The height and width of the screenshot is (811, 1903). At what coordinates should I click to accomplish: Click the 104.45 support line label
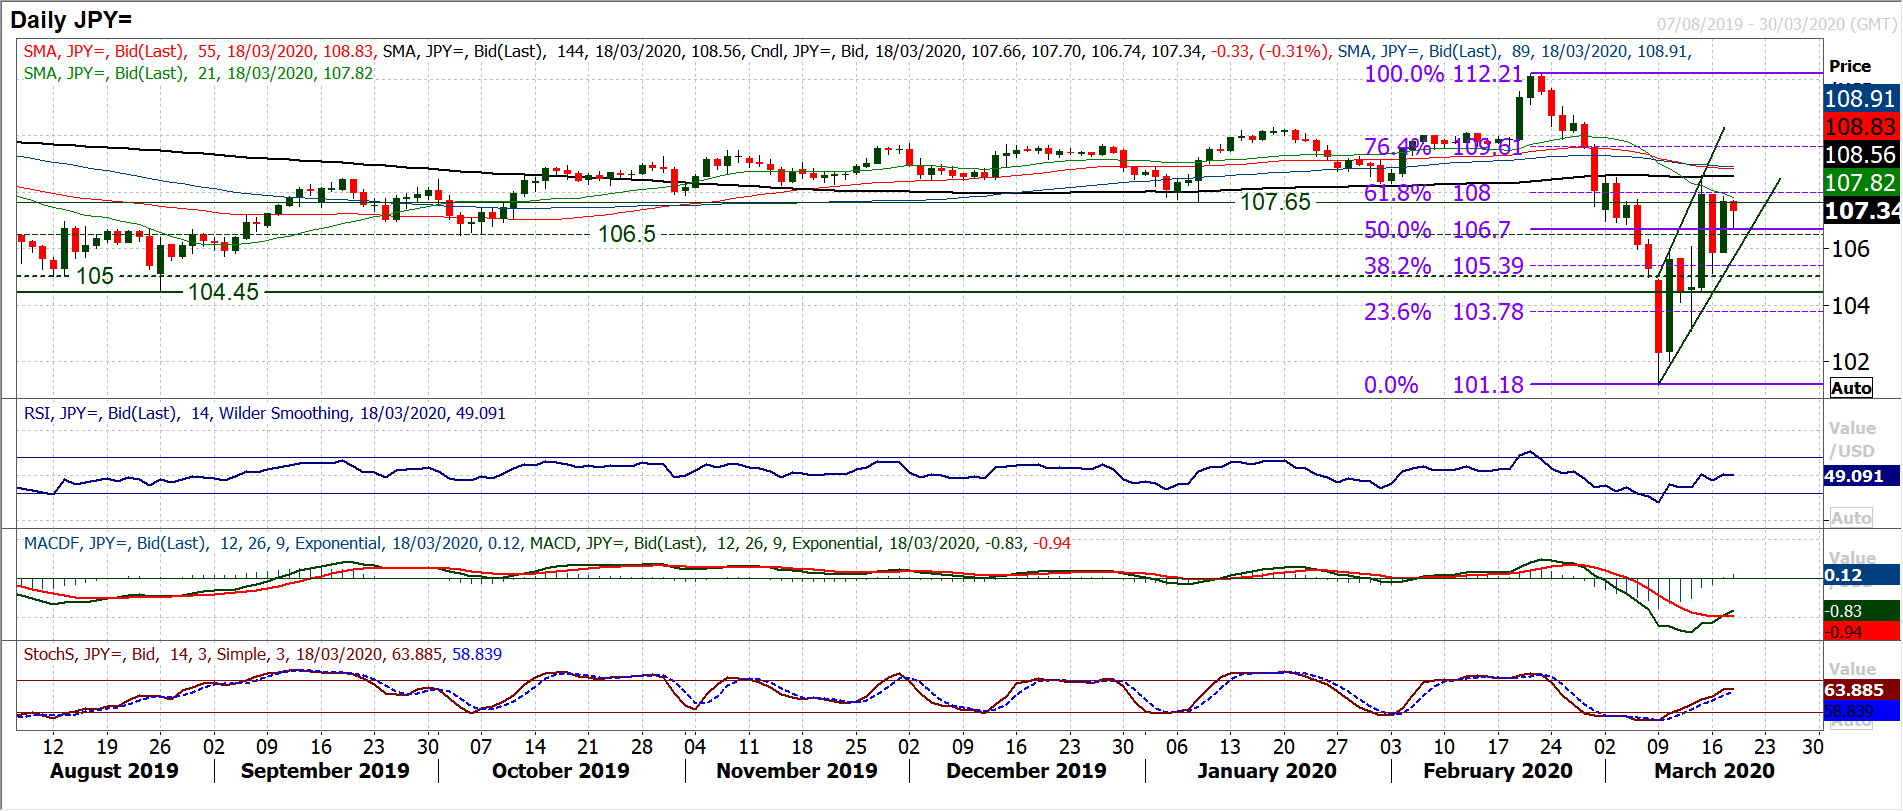point(223,292)
